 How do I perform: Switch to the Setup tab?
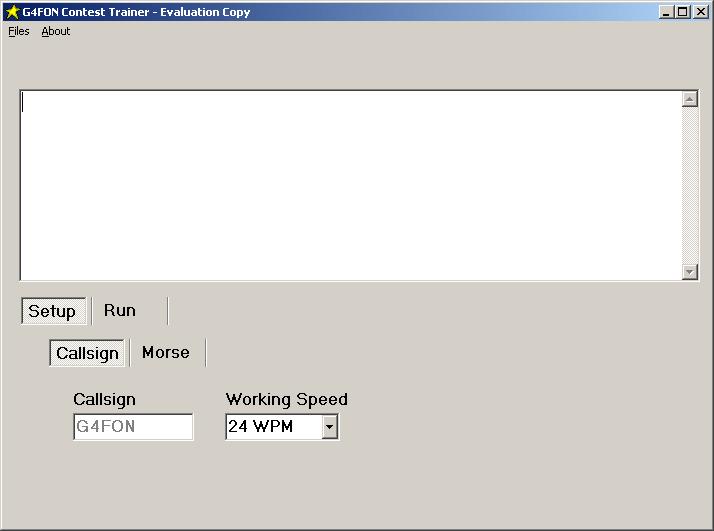click(x=53, y=311)
